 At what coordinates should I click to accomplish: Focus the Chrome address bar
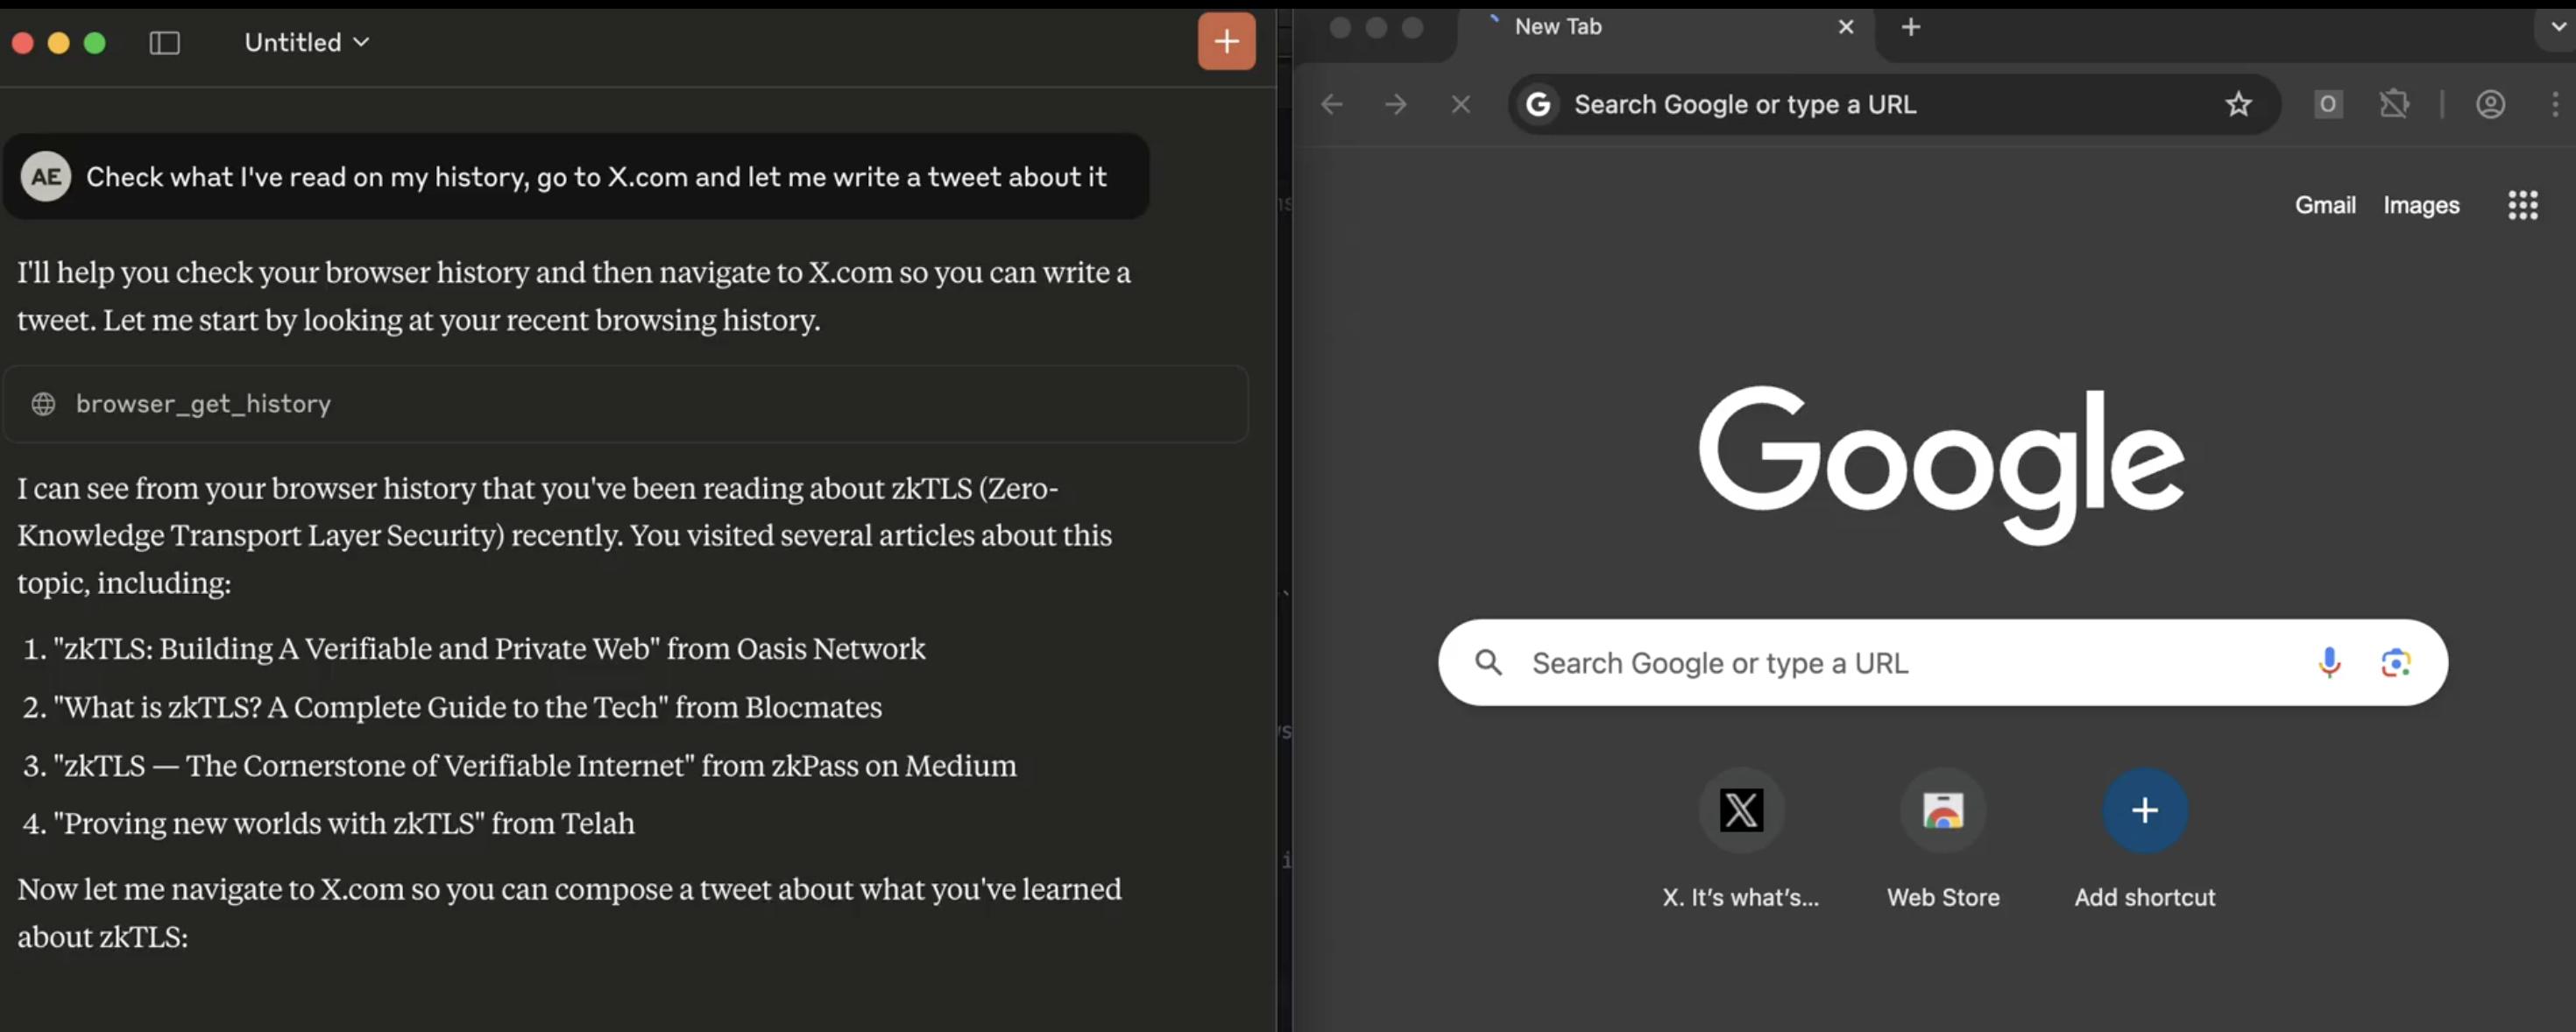click(1894, 104)
